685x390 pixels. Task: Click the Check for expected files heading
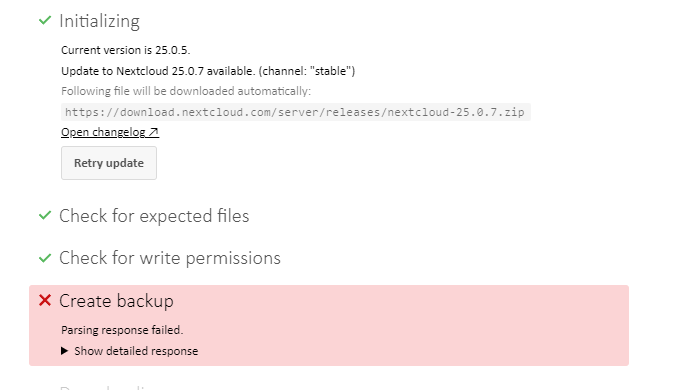[154, 216]
